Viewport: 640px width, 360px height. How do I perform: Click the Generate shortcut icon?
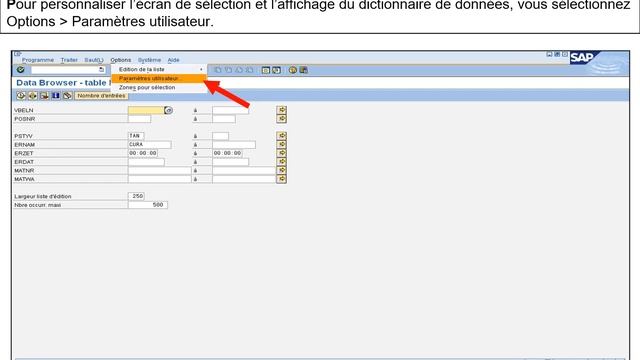pyautogui.click(x=276, y=70)
